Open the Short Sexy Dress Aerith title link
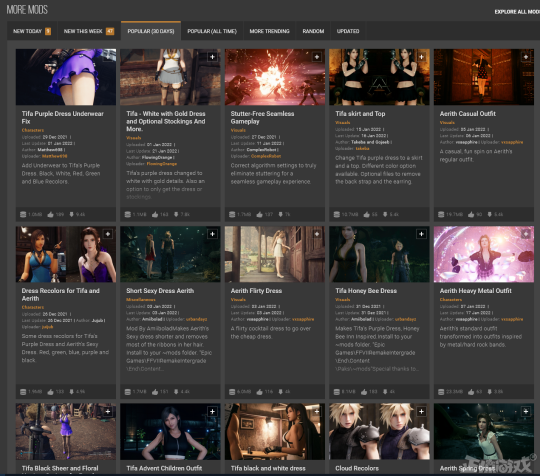The image size is (540, 476). [160, 291]
